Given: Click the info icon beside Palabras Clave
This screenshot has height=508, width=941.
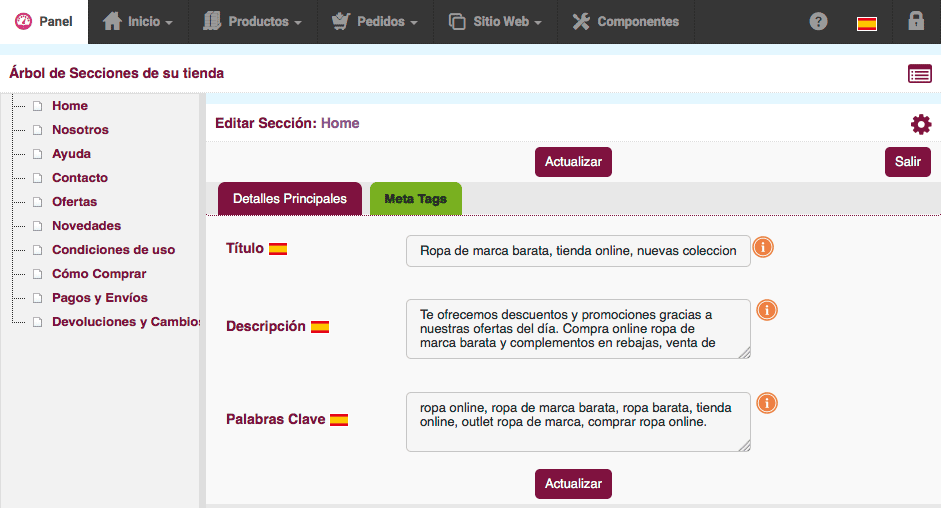Looking at the screenshot, I should coord(767,403).
